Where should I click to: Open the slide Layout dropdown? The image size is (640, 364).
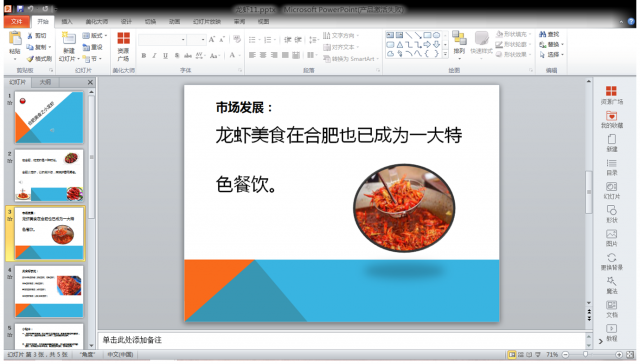95,36
